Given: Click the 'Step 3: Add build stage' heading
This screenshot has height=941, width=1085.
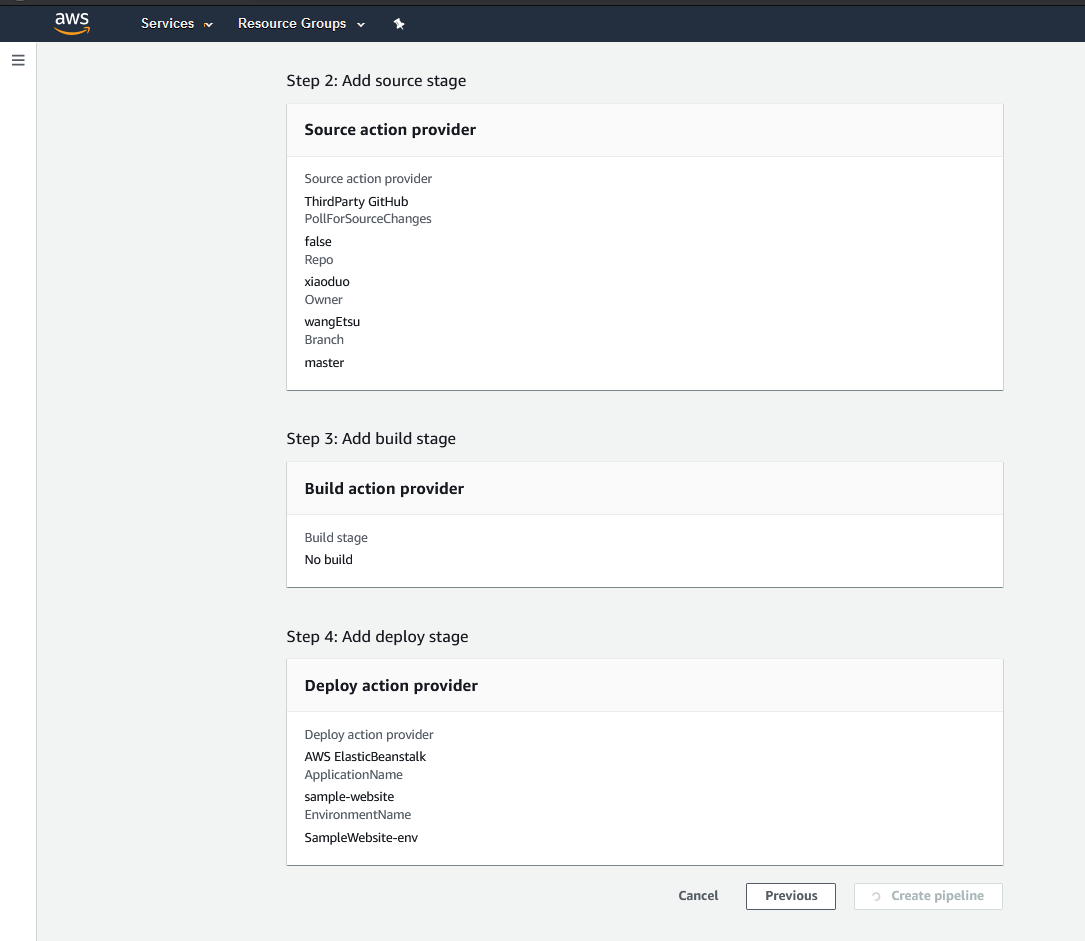Looking at the screenshot, I should pos(371,439).
